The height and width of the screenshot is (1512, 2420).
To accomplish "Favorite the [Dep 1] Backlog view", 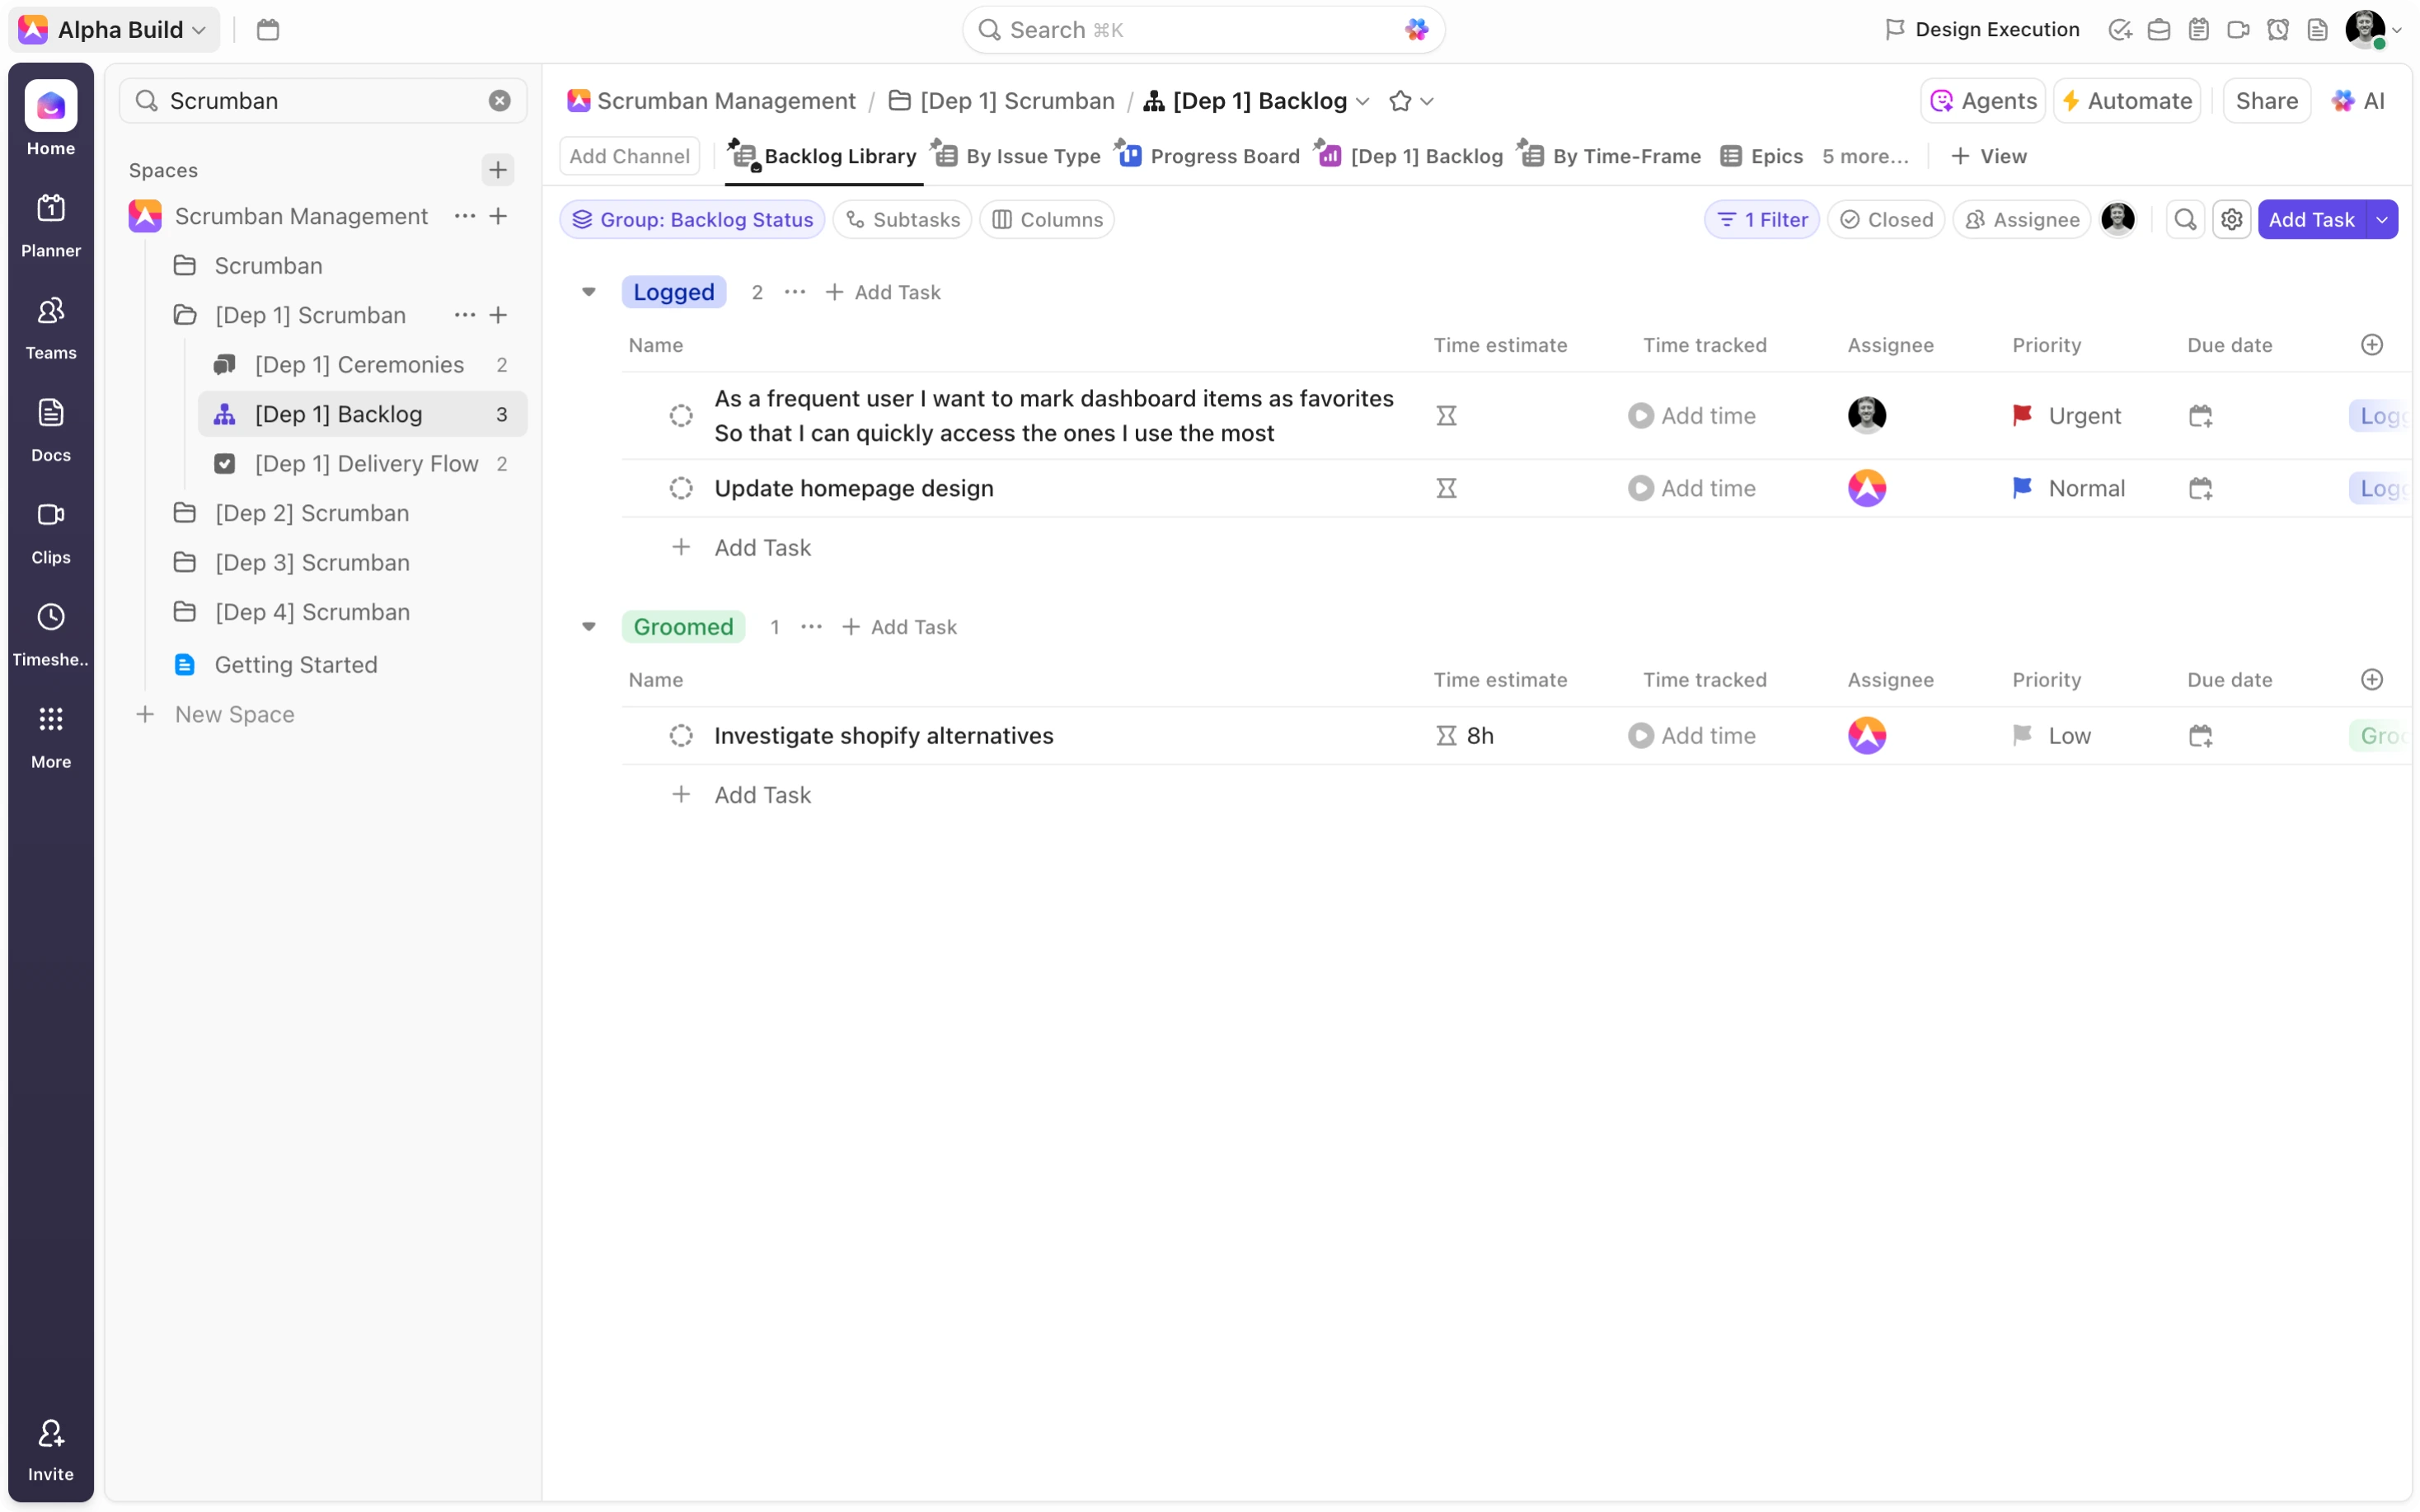I will click(1399, 100).
